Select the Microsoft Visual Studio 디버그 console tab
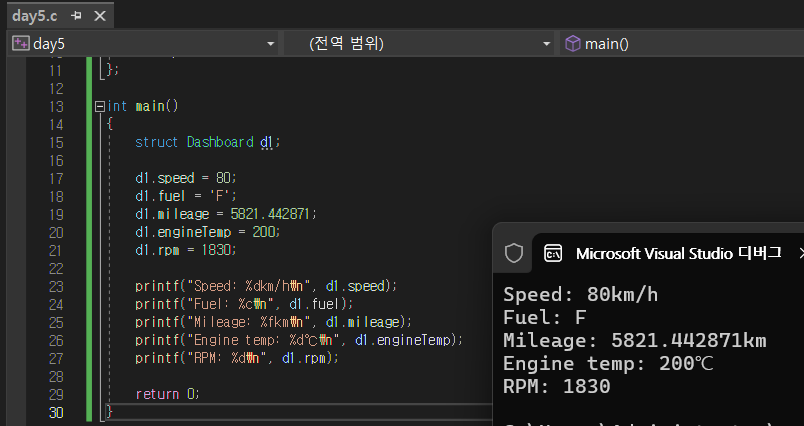 click(678, 253)
